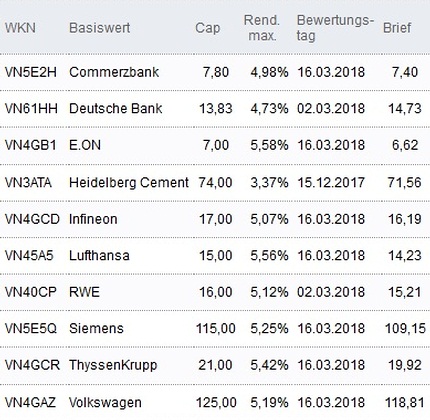Click the Brief column header
430x420 pixels.
pos(397,28)
